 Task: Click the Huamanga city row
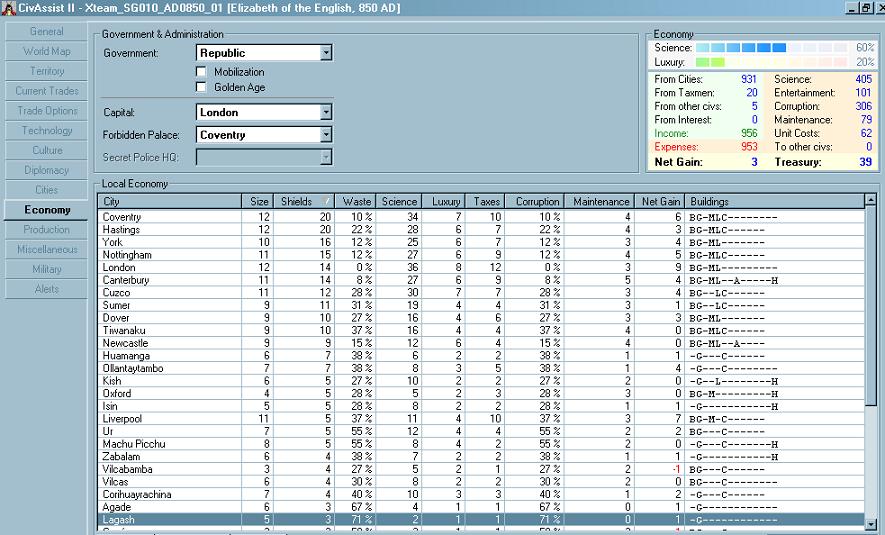point(481,356)
